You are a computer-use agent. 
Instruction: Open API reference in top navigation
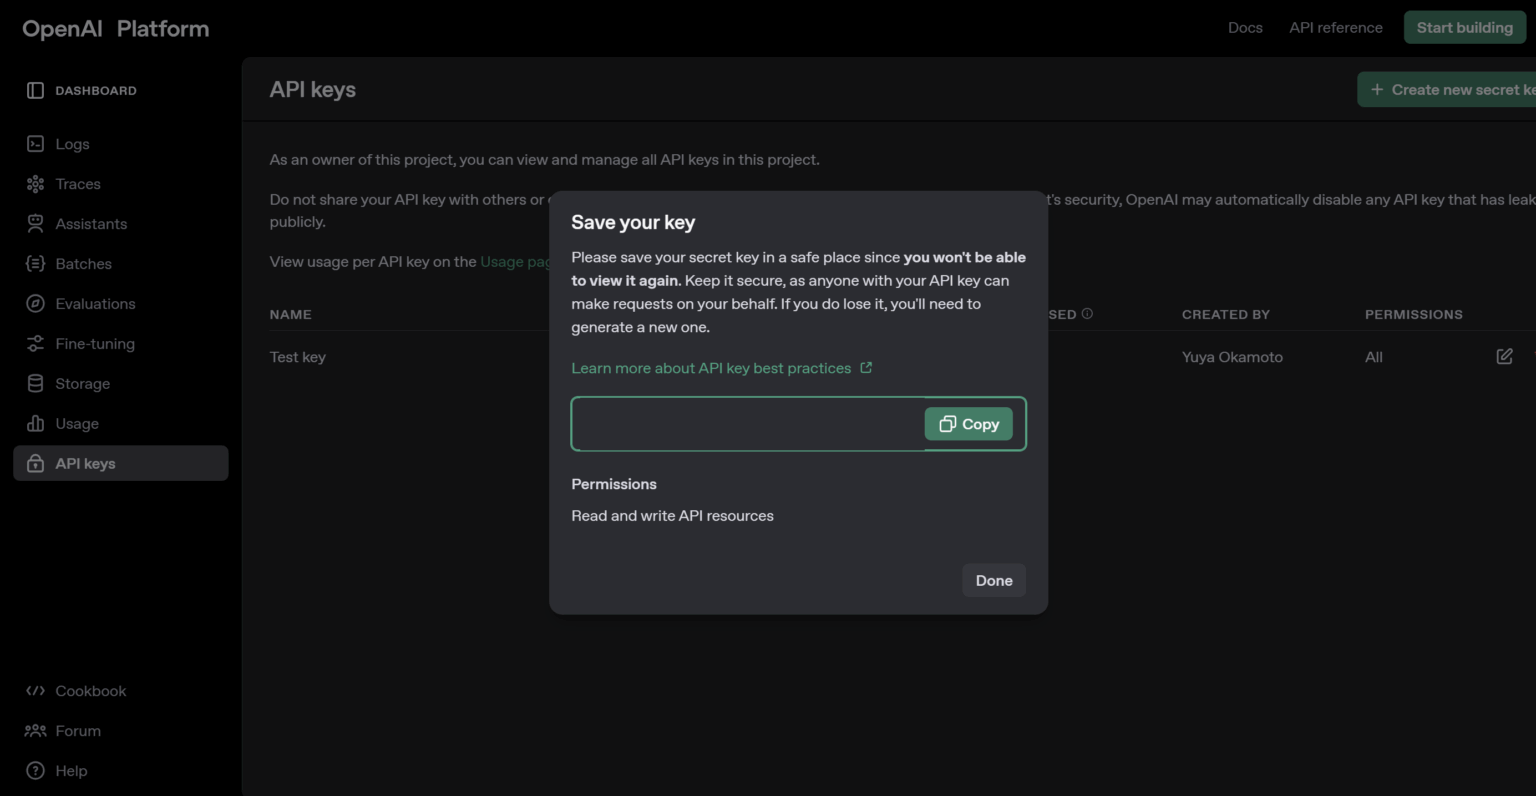click(x=1336, y=28)
